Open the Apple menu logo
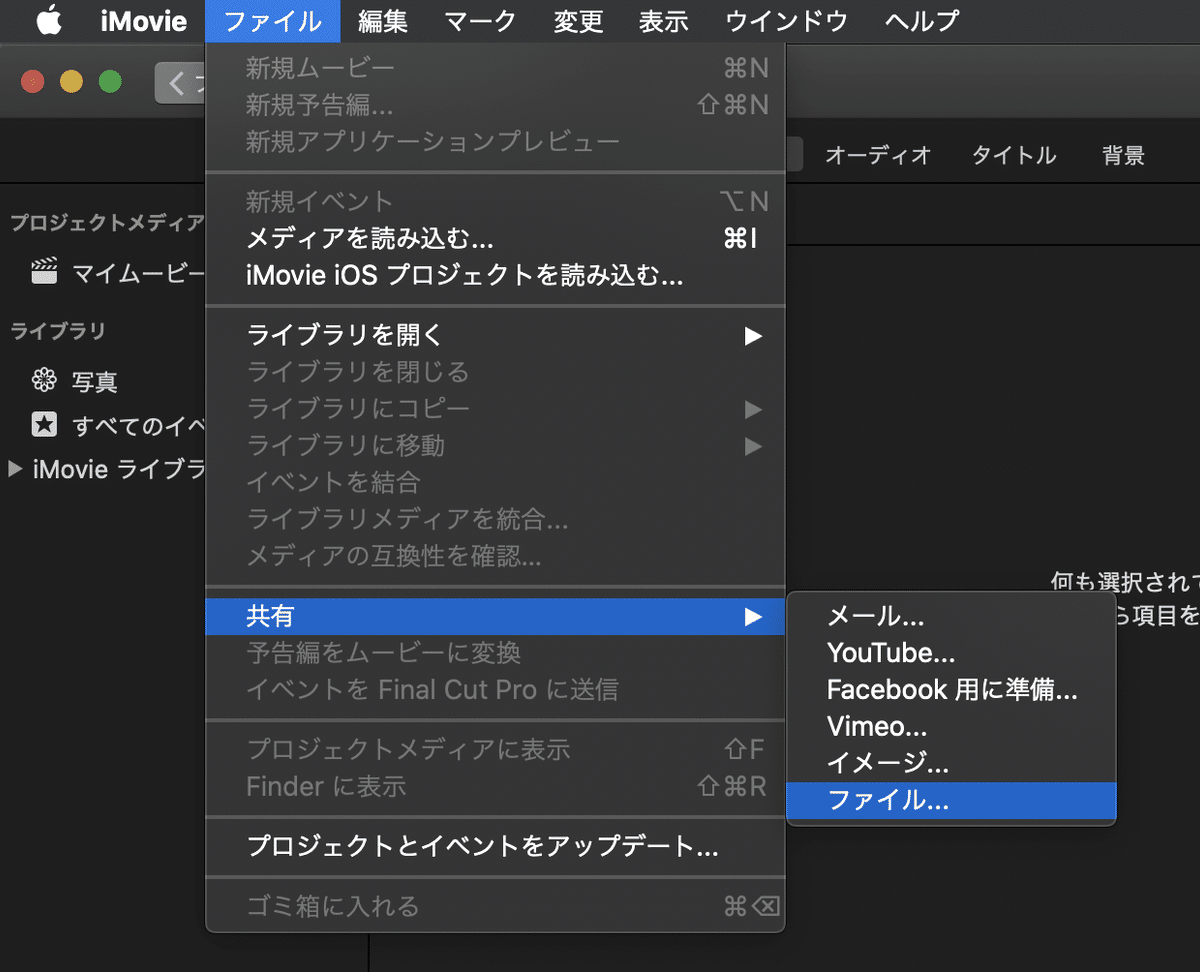Screen dimensions: 1200x972 [x=49, y=21]
